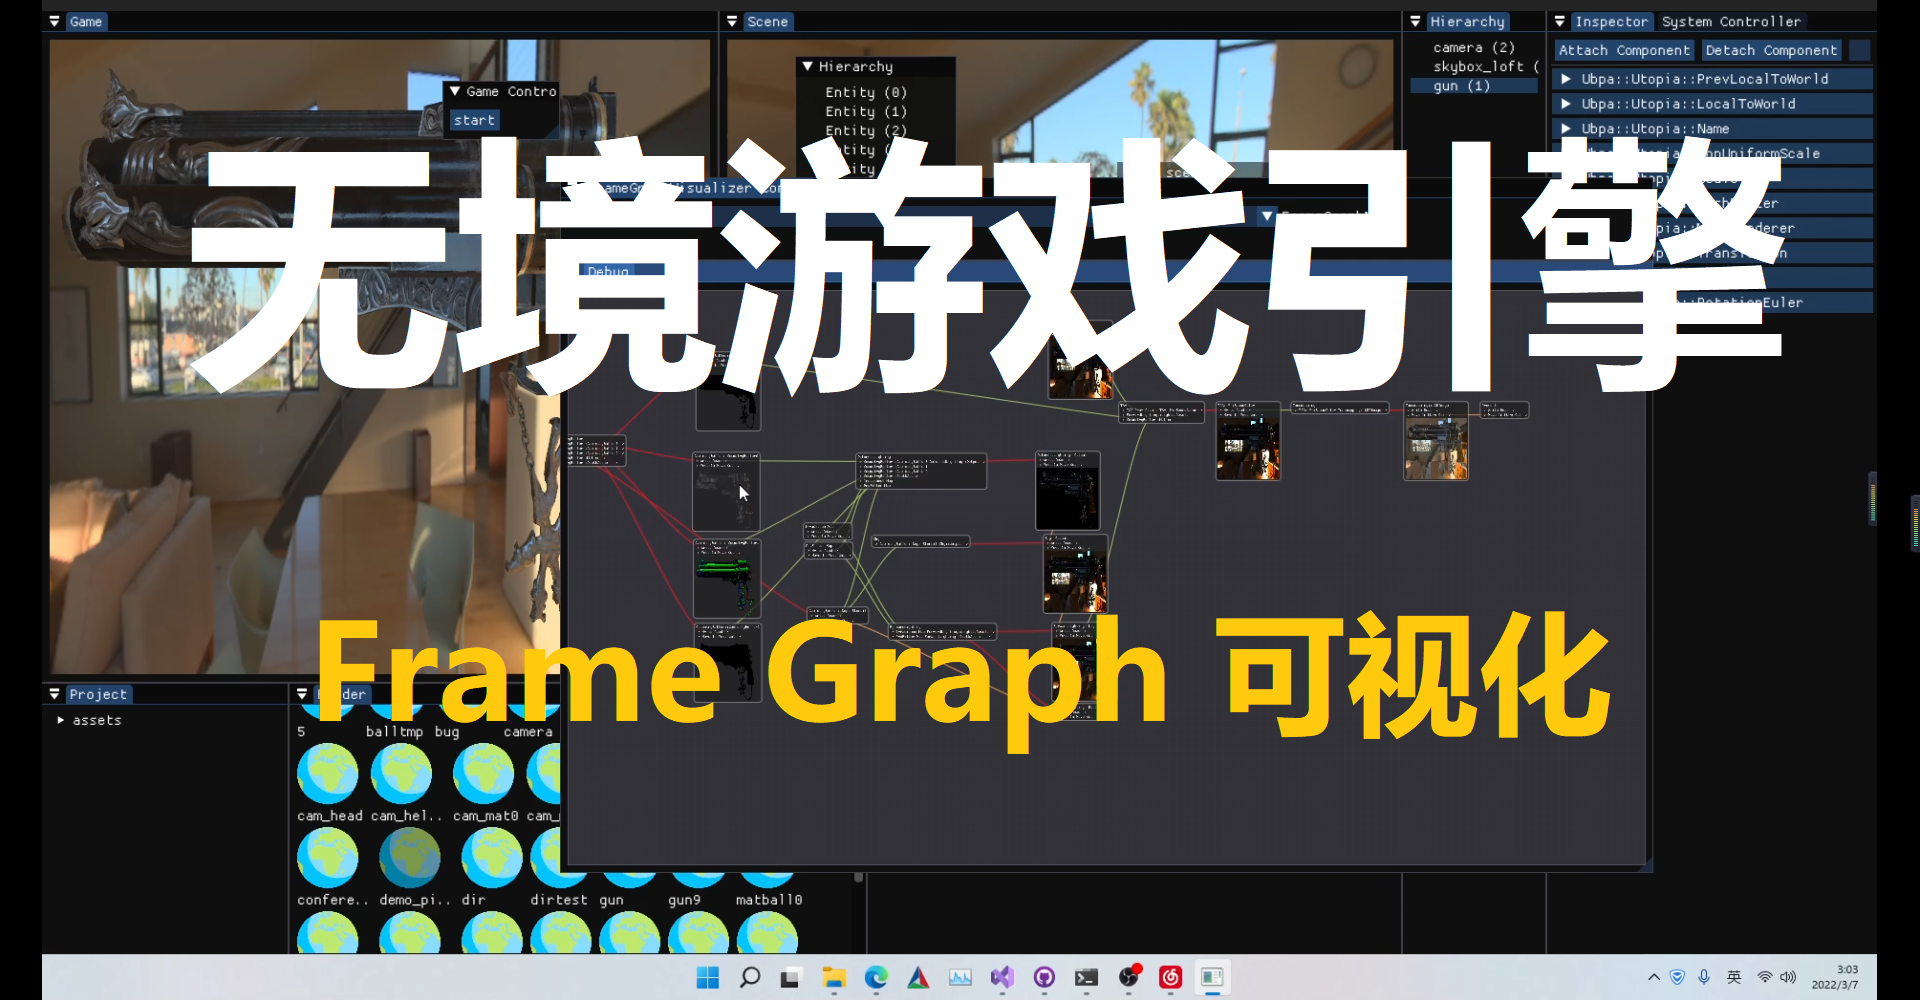Switch to the System Controller tab
The height and width of the screenshot is (1000, 1920).
point(1731,21)
